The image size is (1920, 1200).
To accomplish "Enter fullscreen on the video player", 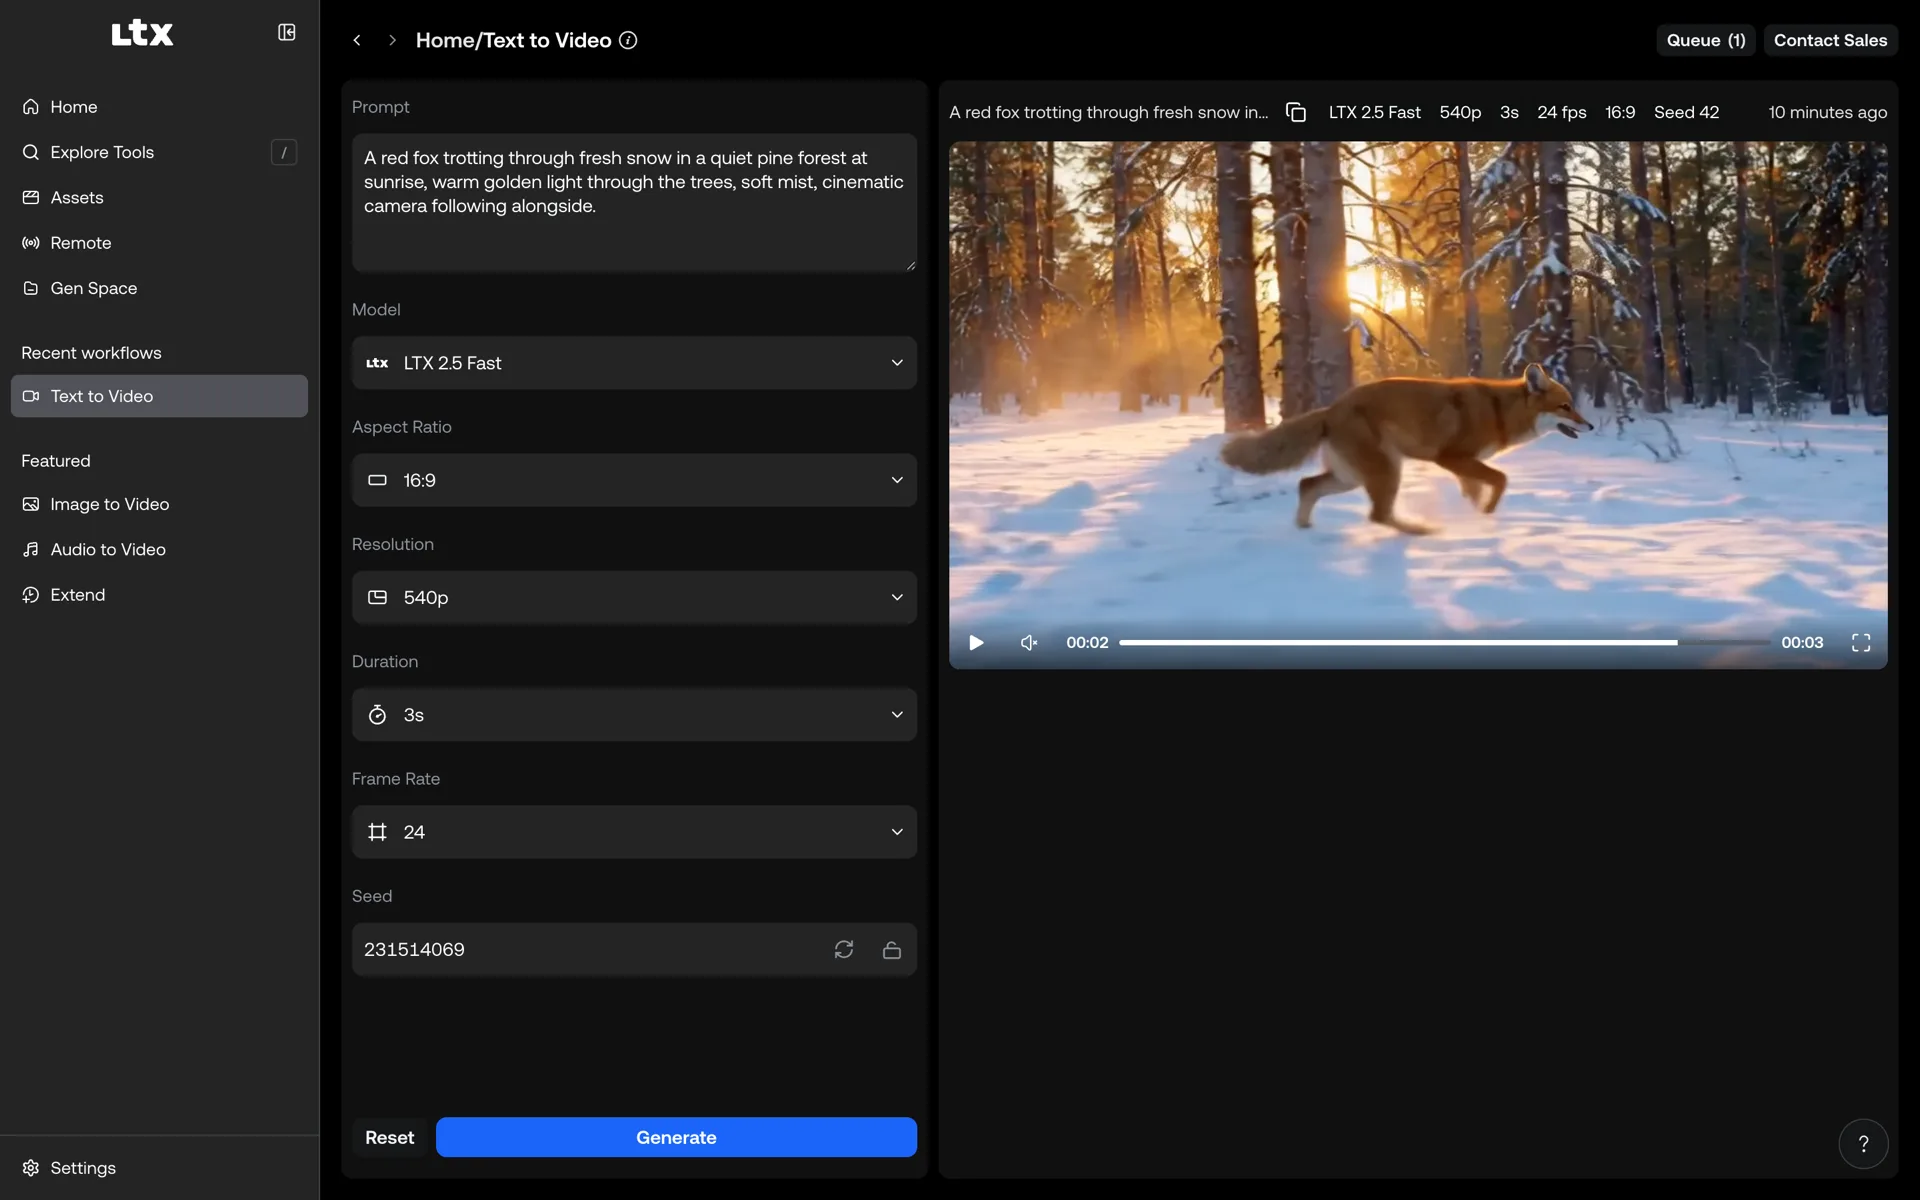I will [1861, 642].
